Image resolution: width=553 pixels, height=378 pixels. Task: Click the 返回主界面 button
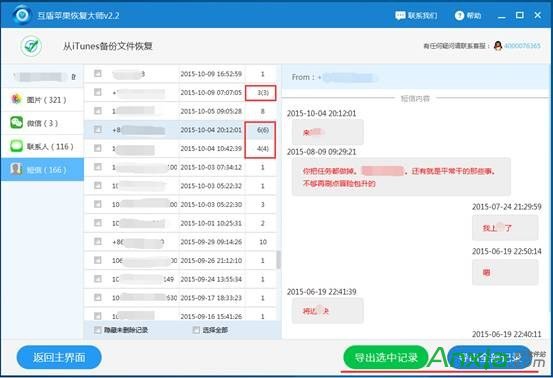pyautogui.click(x=59, y=357)
